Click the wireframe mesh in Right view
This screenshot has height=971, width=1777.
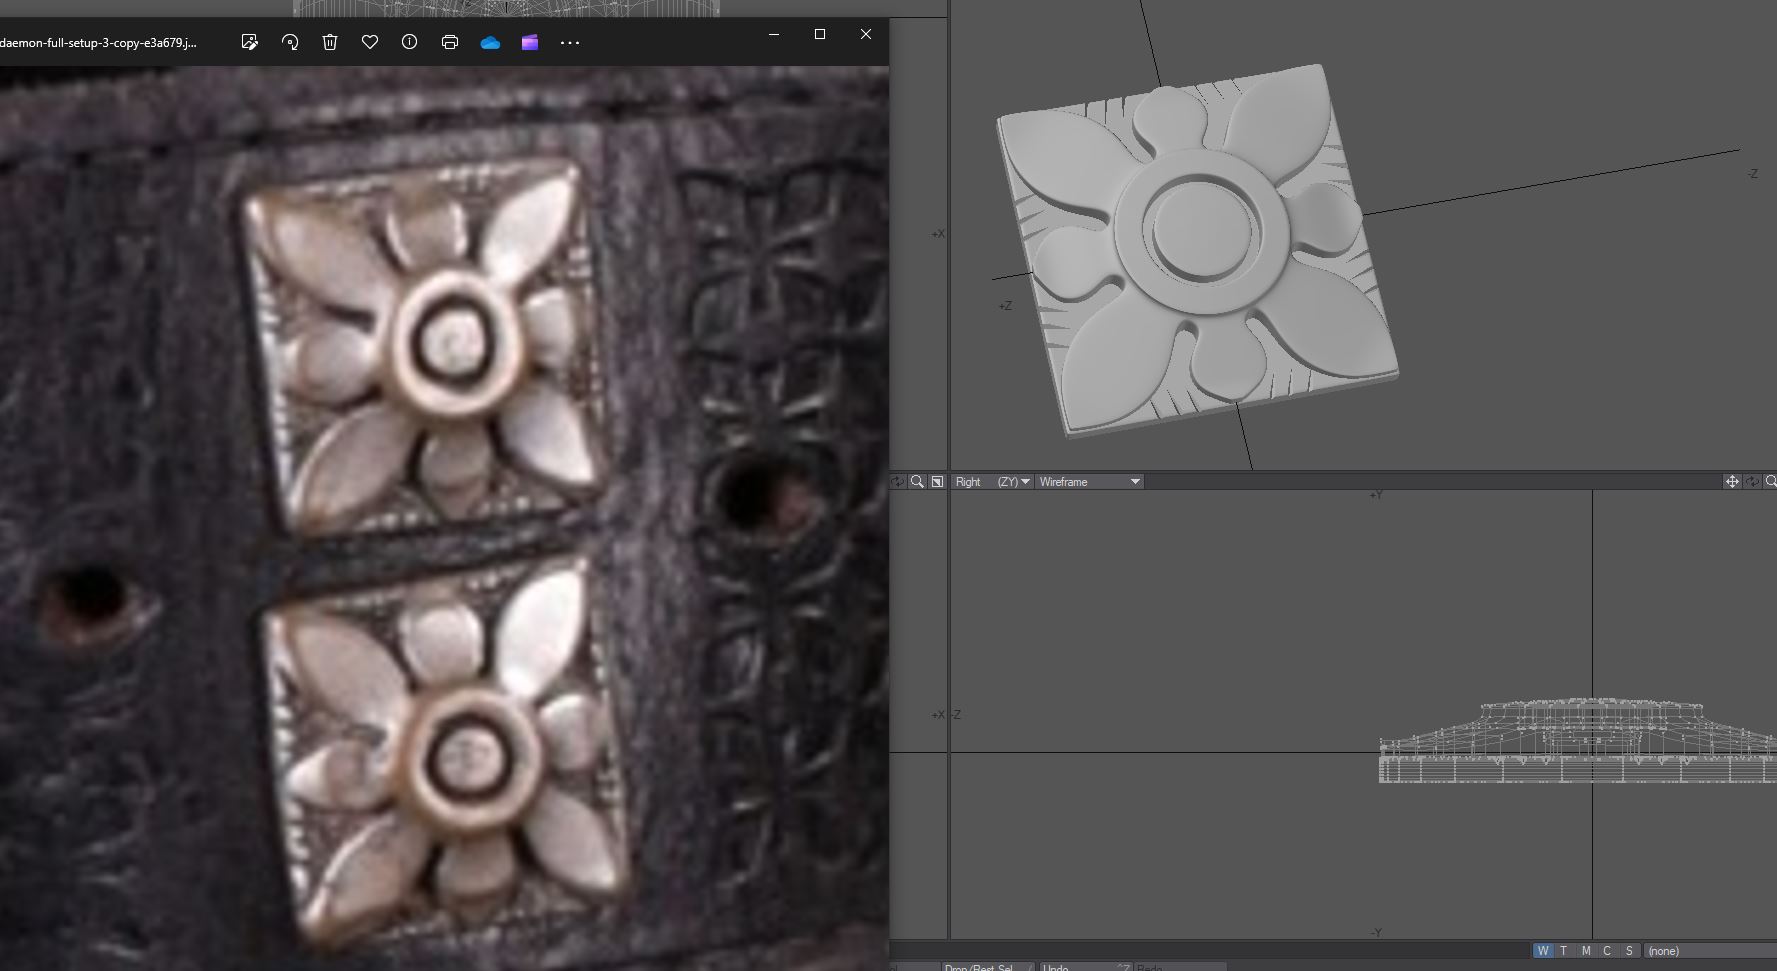(1578, 742)
